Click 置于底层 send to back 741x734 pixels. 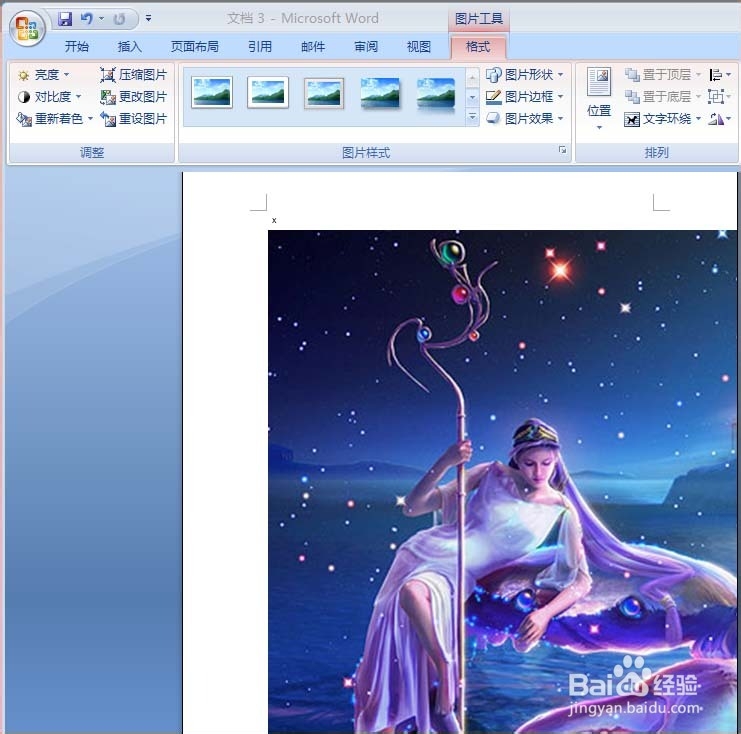coord(663,97)
